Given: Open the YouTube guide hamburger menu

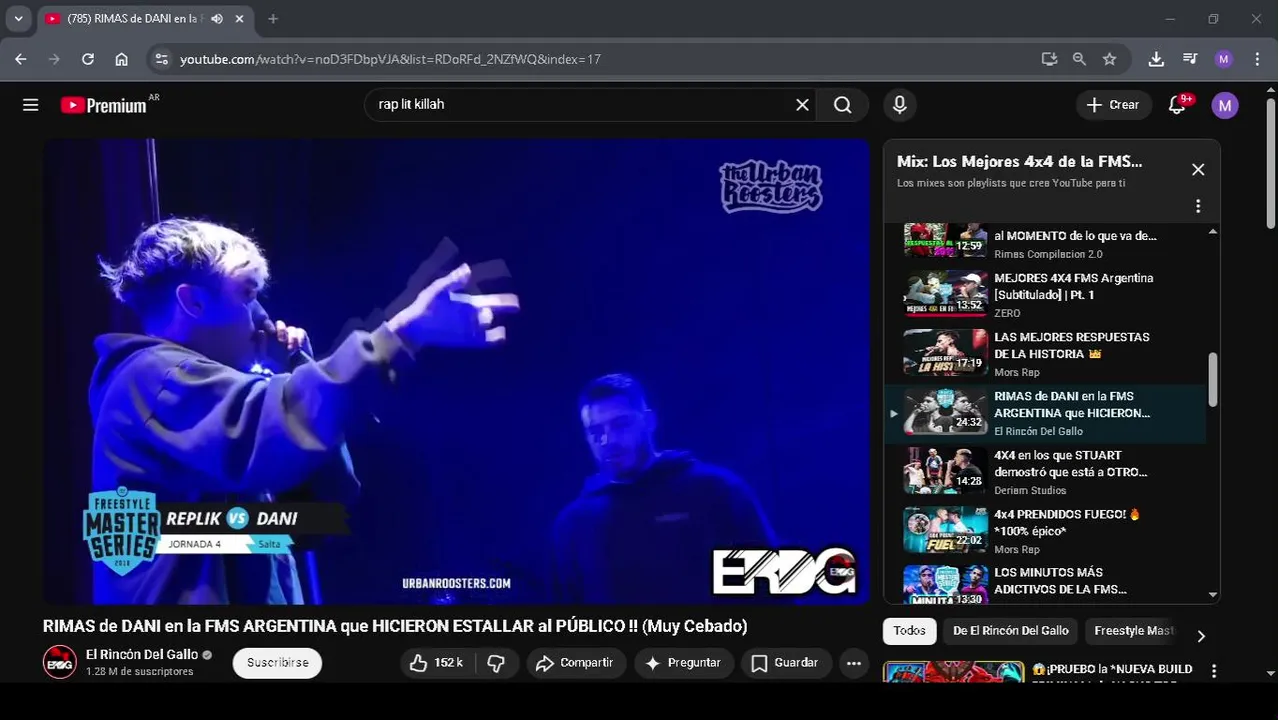Looking at the screenshot, I should (x=31, y=105).
